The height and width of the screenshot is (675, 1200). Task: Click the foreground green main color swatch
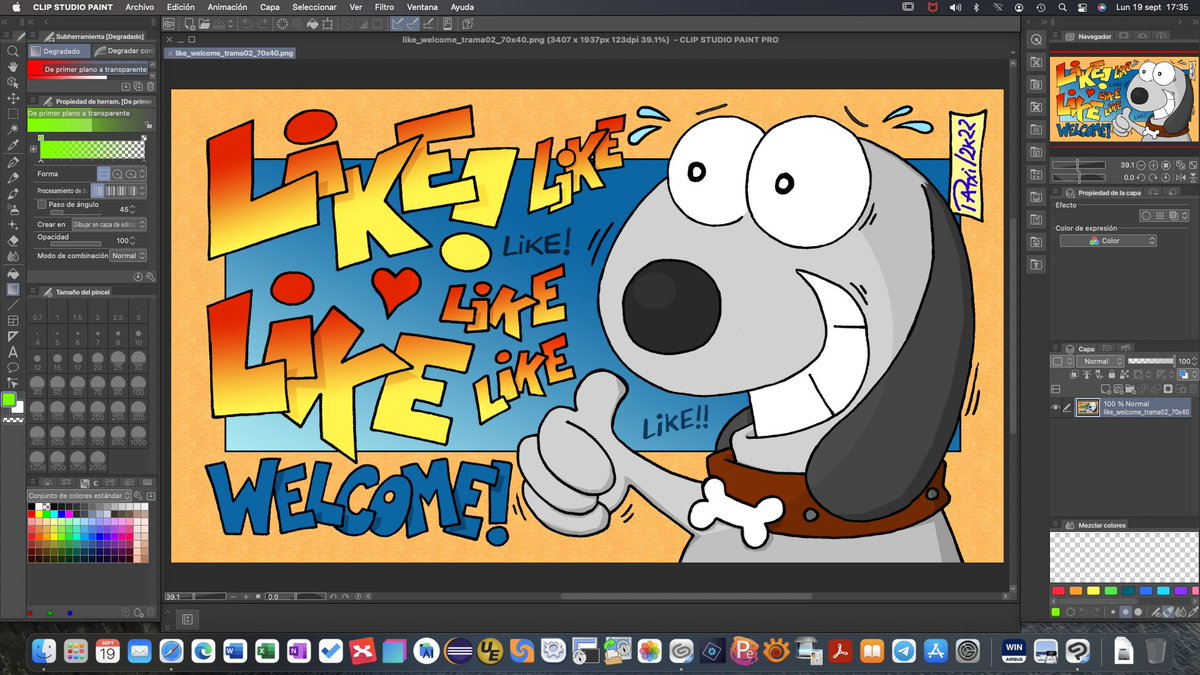coord(9,400)
